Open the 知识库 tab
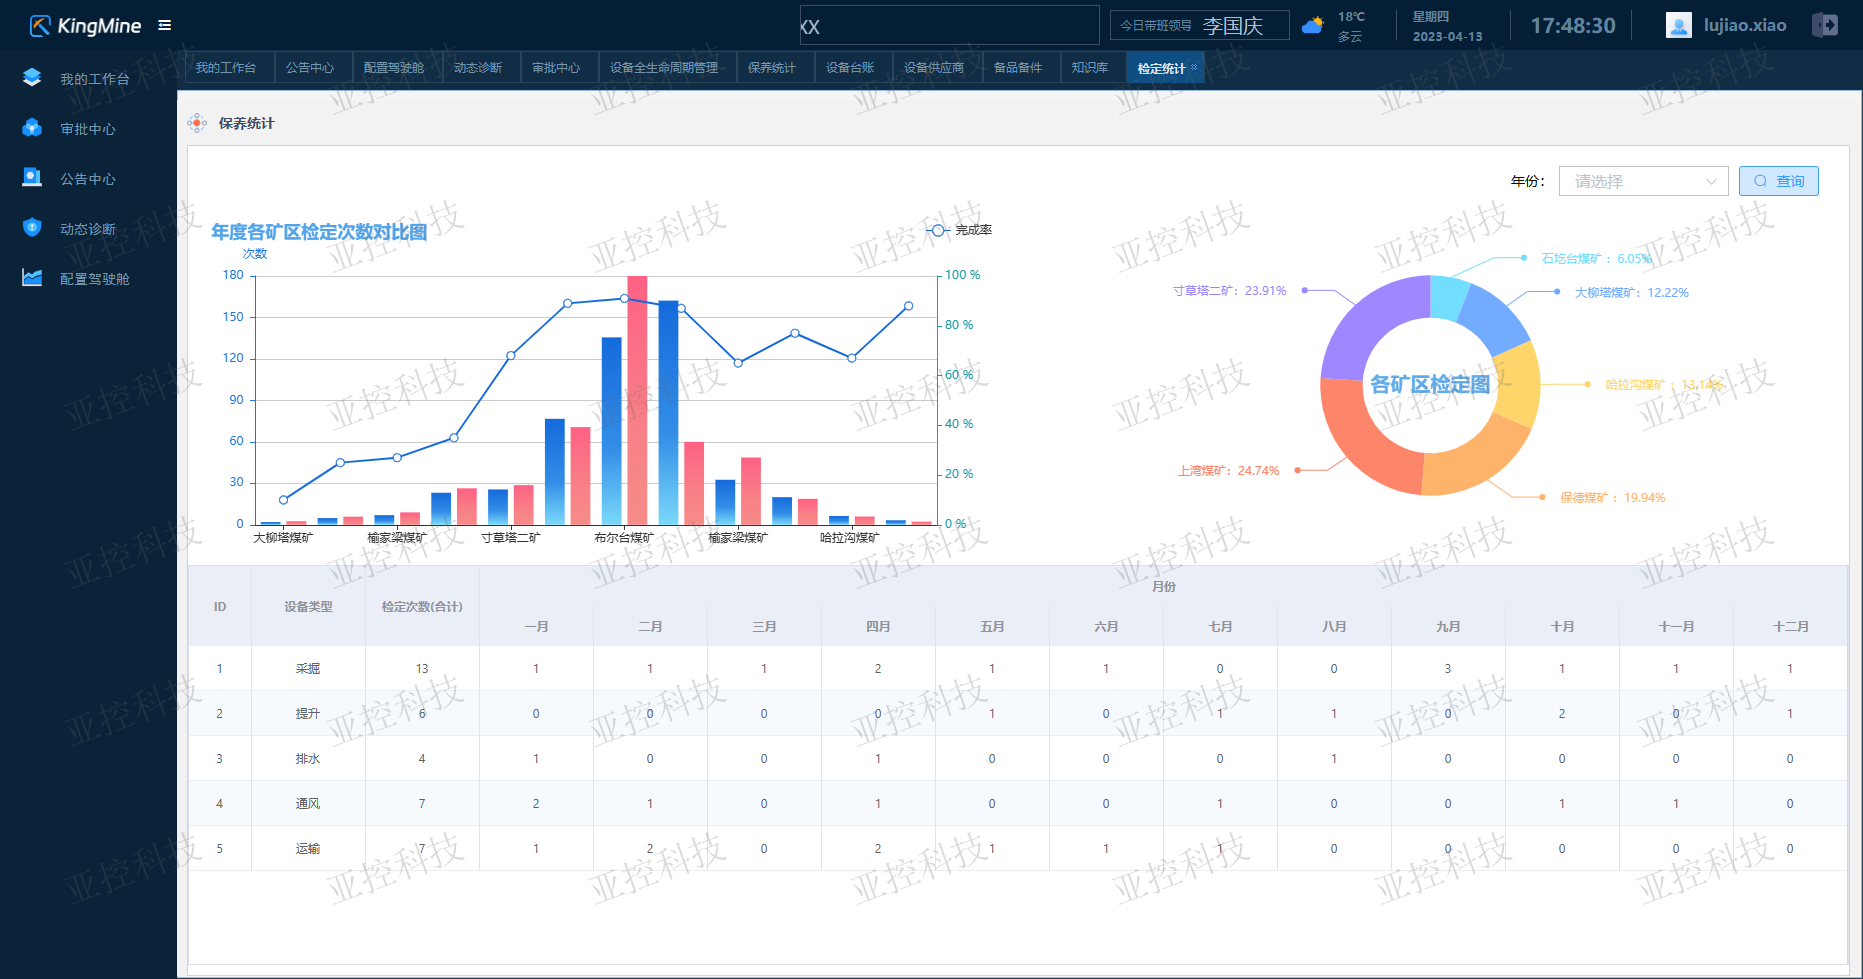This screenshot has width=1863, height=979. [1089, 68]
